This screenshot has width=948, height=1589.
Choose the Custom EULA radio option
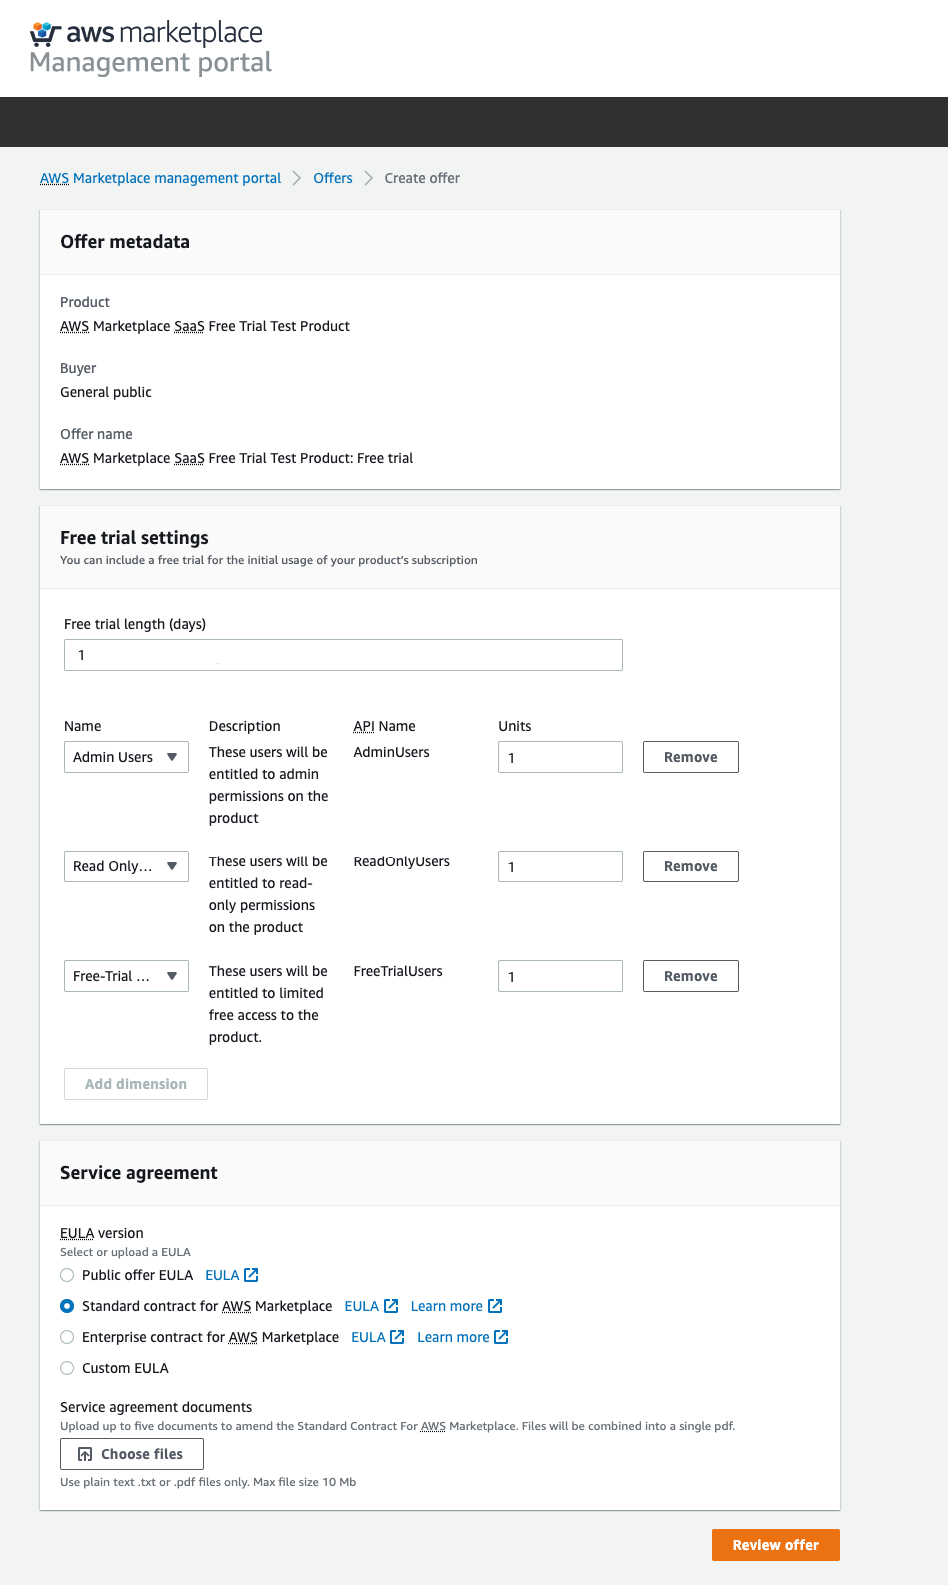tap(67, 1368)
